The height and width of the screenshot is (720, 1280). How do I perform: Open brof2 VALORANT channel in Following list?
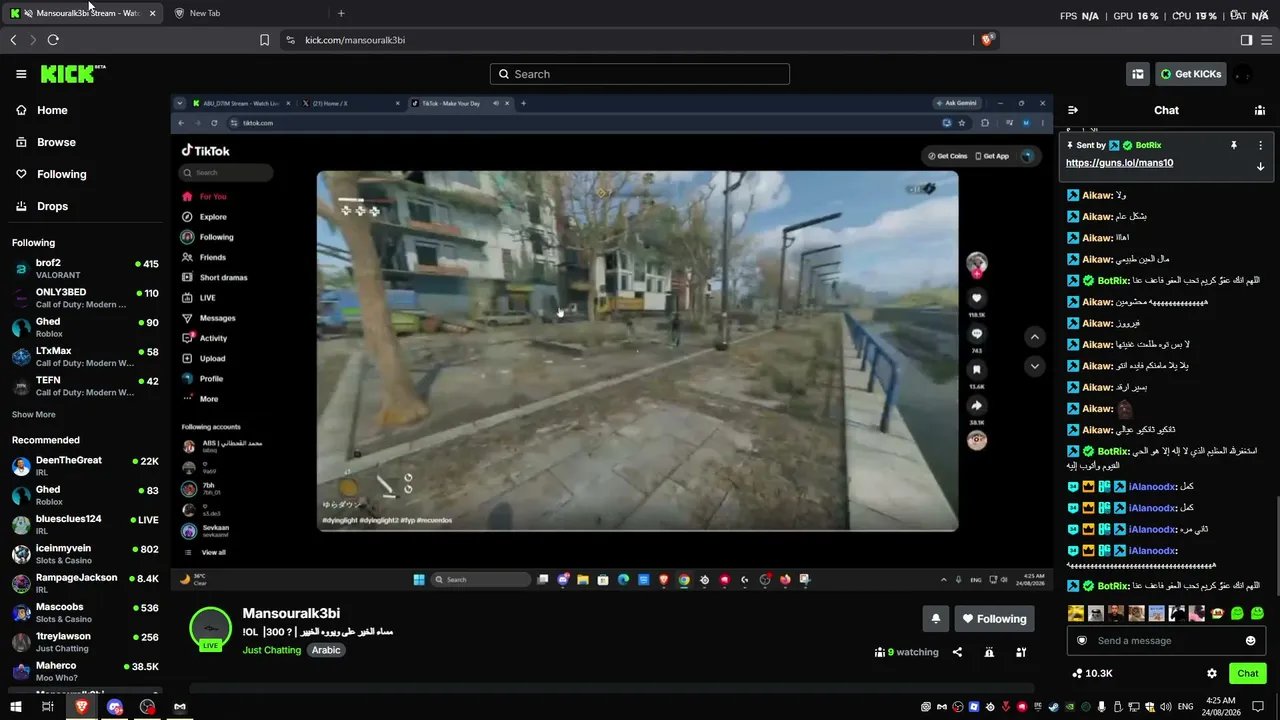85,268
